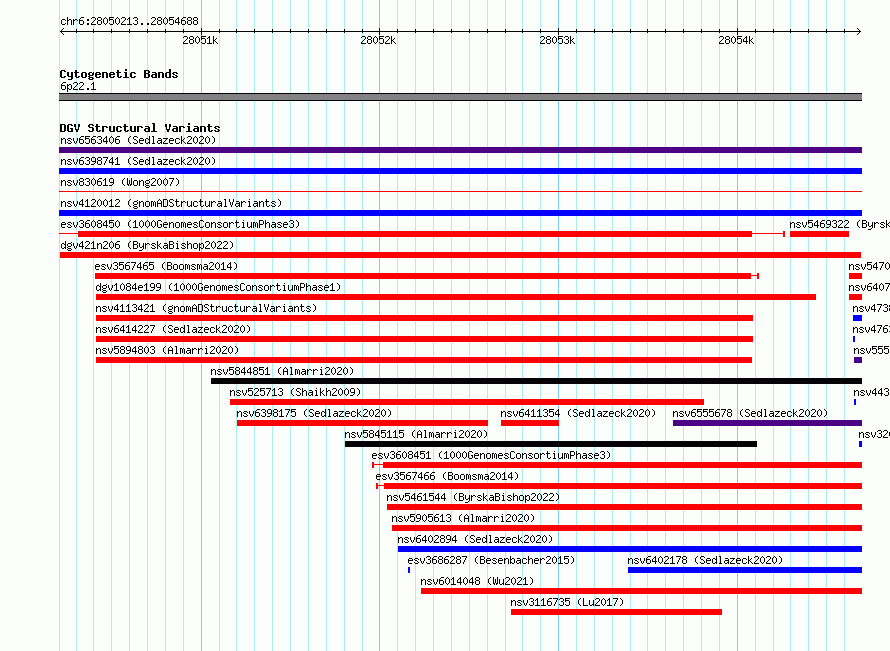Click the blue nsv6402894 feature bar
The height and width of the screenshot is (651, 890).
[630, 549]
